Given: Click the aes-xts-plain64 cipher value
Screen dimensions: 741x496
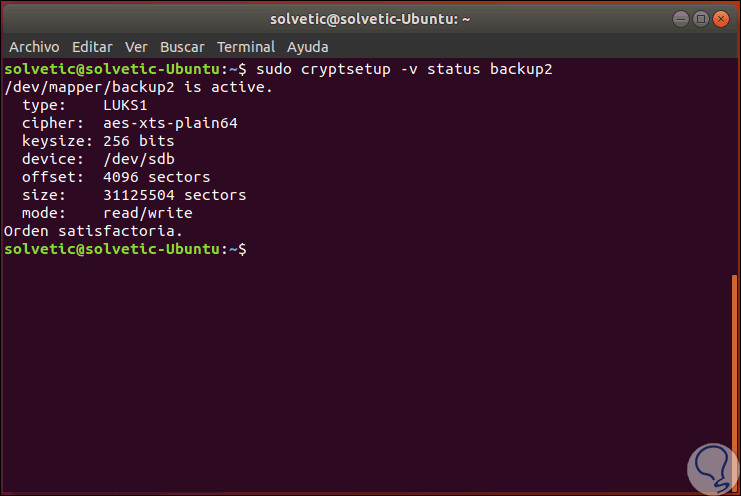Looking at the screenshot, I should [170, 123].
